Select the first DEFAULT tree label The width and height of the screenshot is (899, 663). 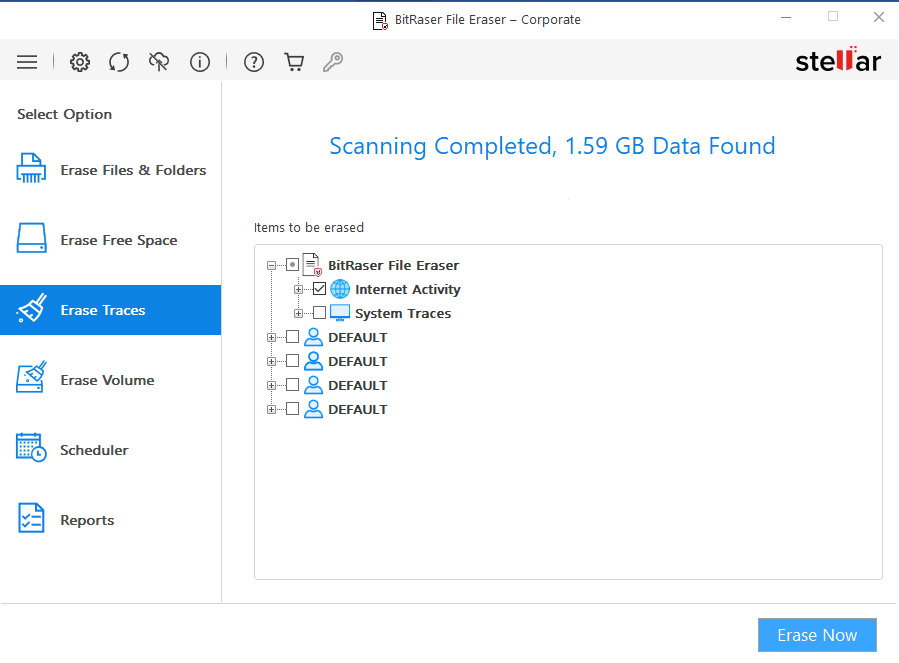(x=358, y=337)
